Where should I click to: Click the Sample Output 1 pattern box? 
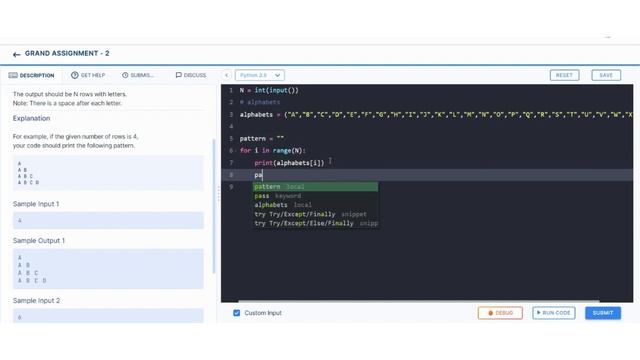click(108, 269)
